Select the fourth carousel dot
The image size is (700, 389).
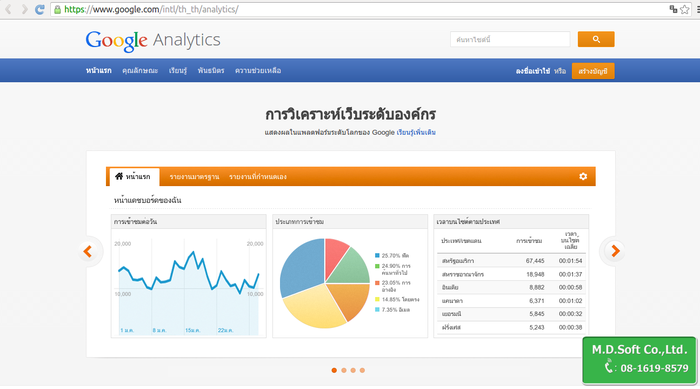click(x=362, y=370)
